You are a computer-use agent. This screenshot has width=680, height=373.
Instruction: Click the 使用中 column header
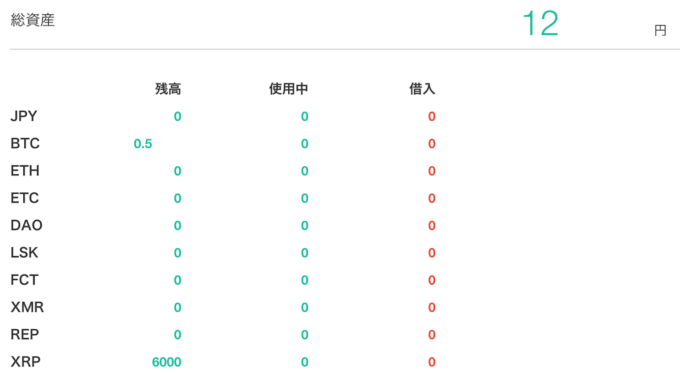click(x=288, y=89)
